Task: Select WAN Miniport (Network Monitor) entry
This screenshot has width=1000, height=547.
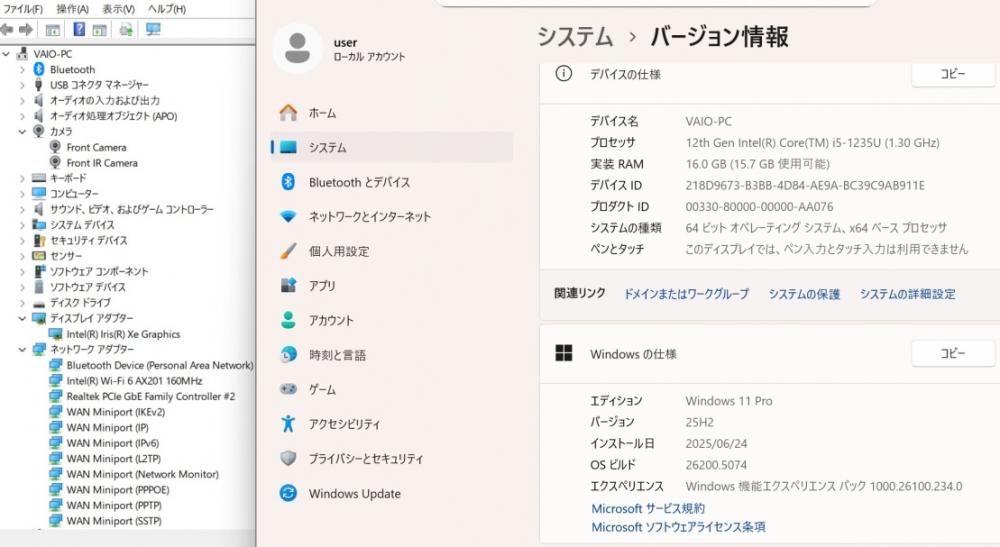Action: point(142,474)
